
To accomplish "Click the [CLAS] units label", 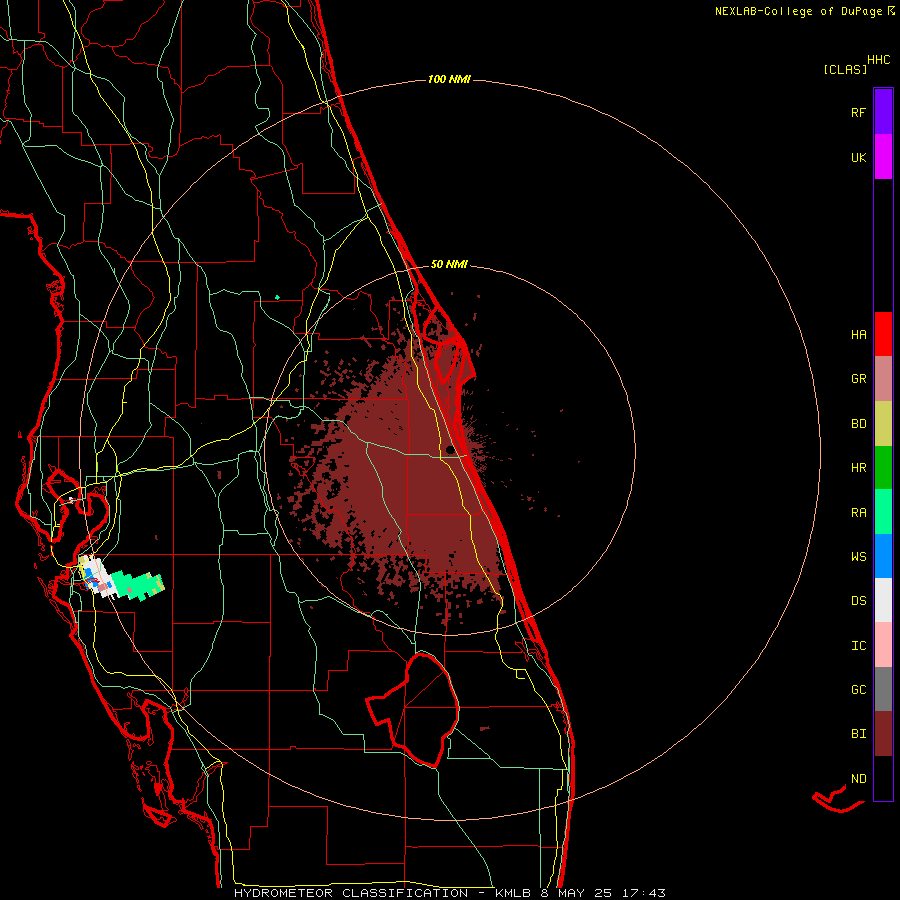I will (845, 70).
